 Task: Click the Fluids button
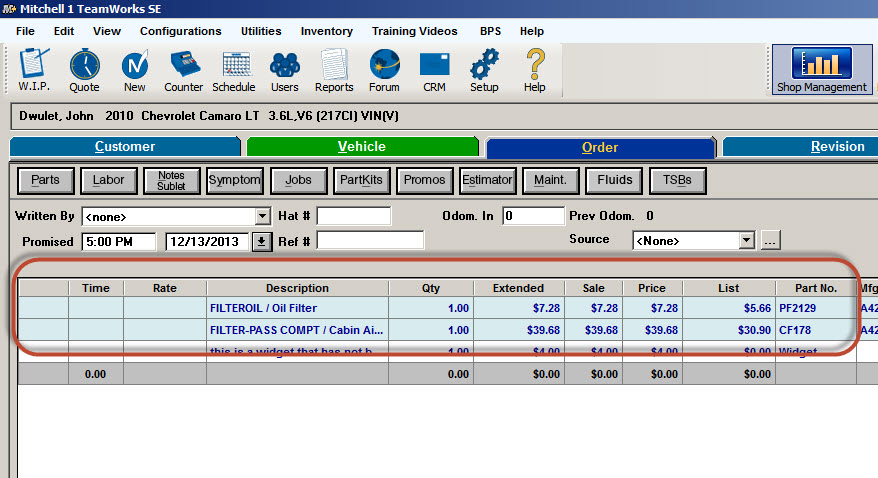[x=614, y=180]
